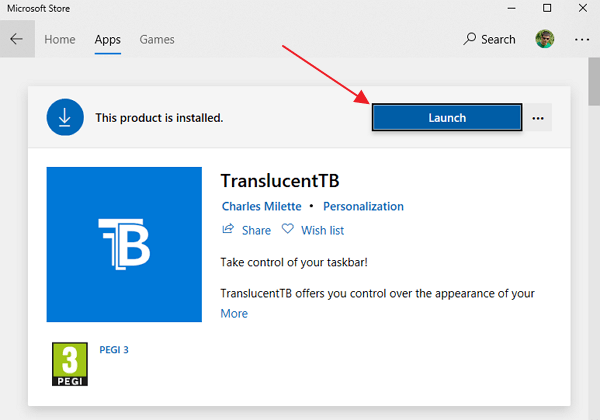Image resolution: width=600 pixels, height=420 pixels.
Task: Open the Personalization category link
Action: click(363, 206)
